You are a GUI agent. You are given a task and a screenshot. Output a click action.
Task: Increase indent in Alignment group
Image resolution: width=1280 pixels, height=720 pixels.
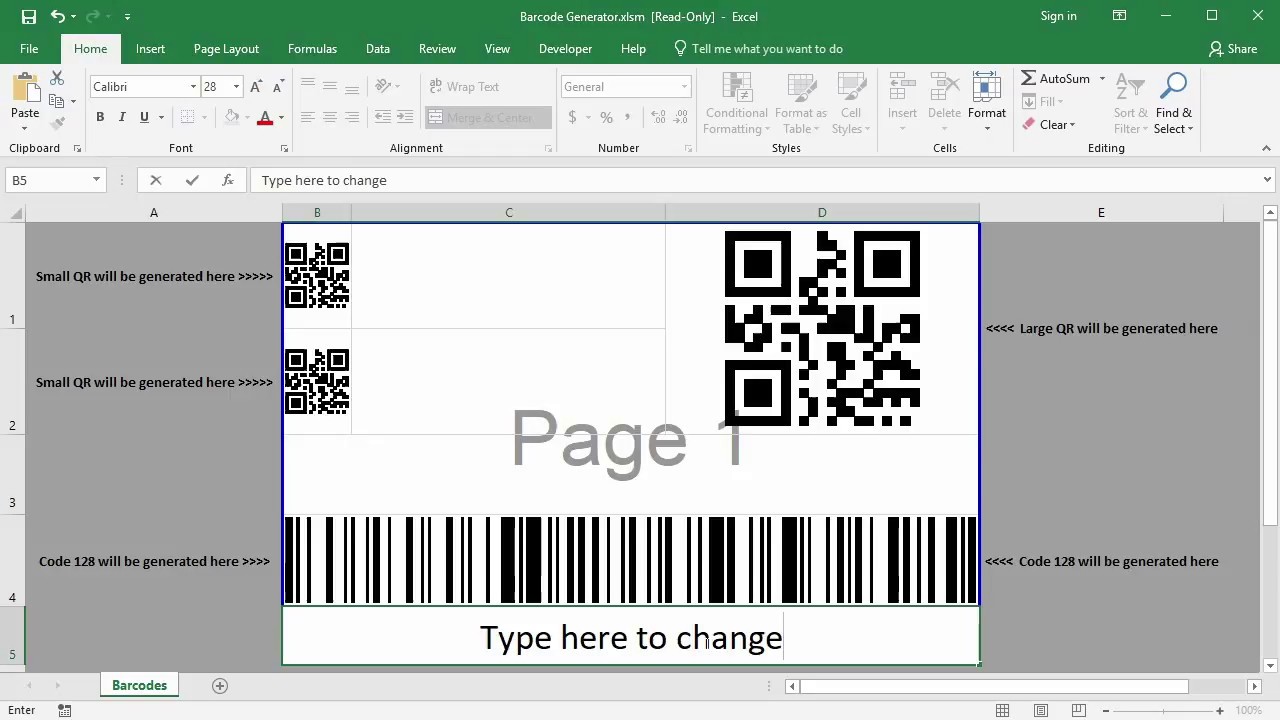405,117
